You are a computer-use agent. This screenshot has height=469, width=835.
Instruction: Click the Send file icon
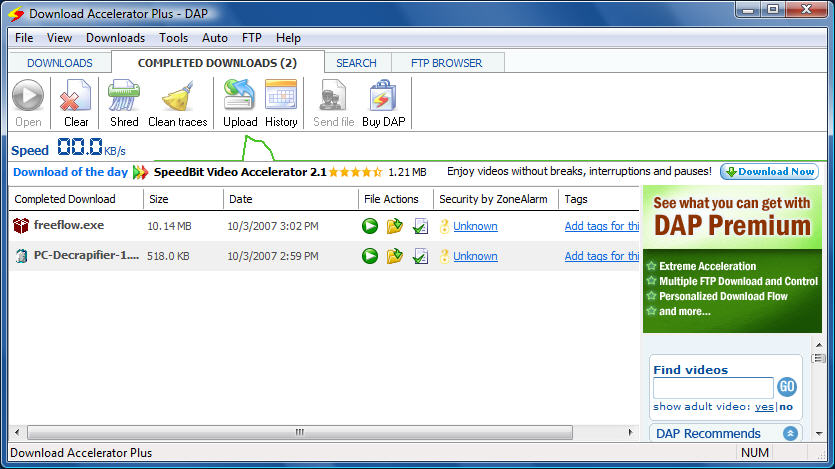[333, 96]
